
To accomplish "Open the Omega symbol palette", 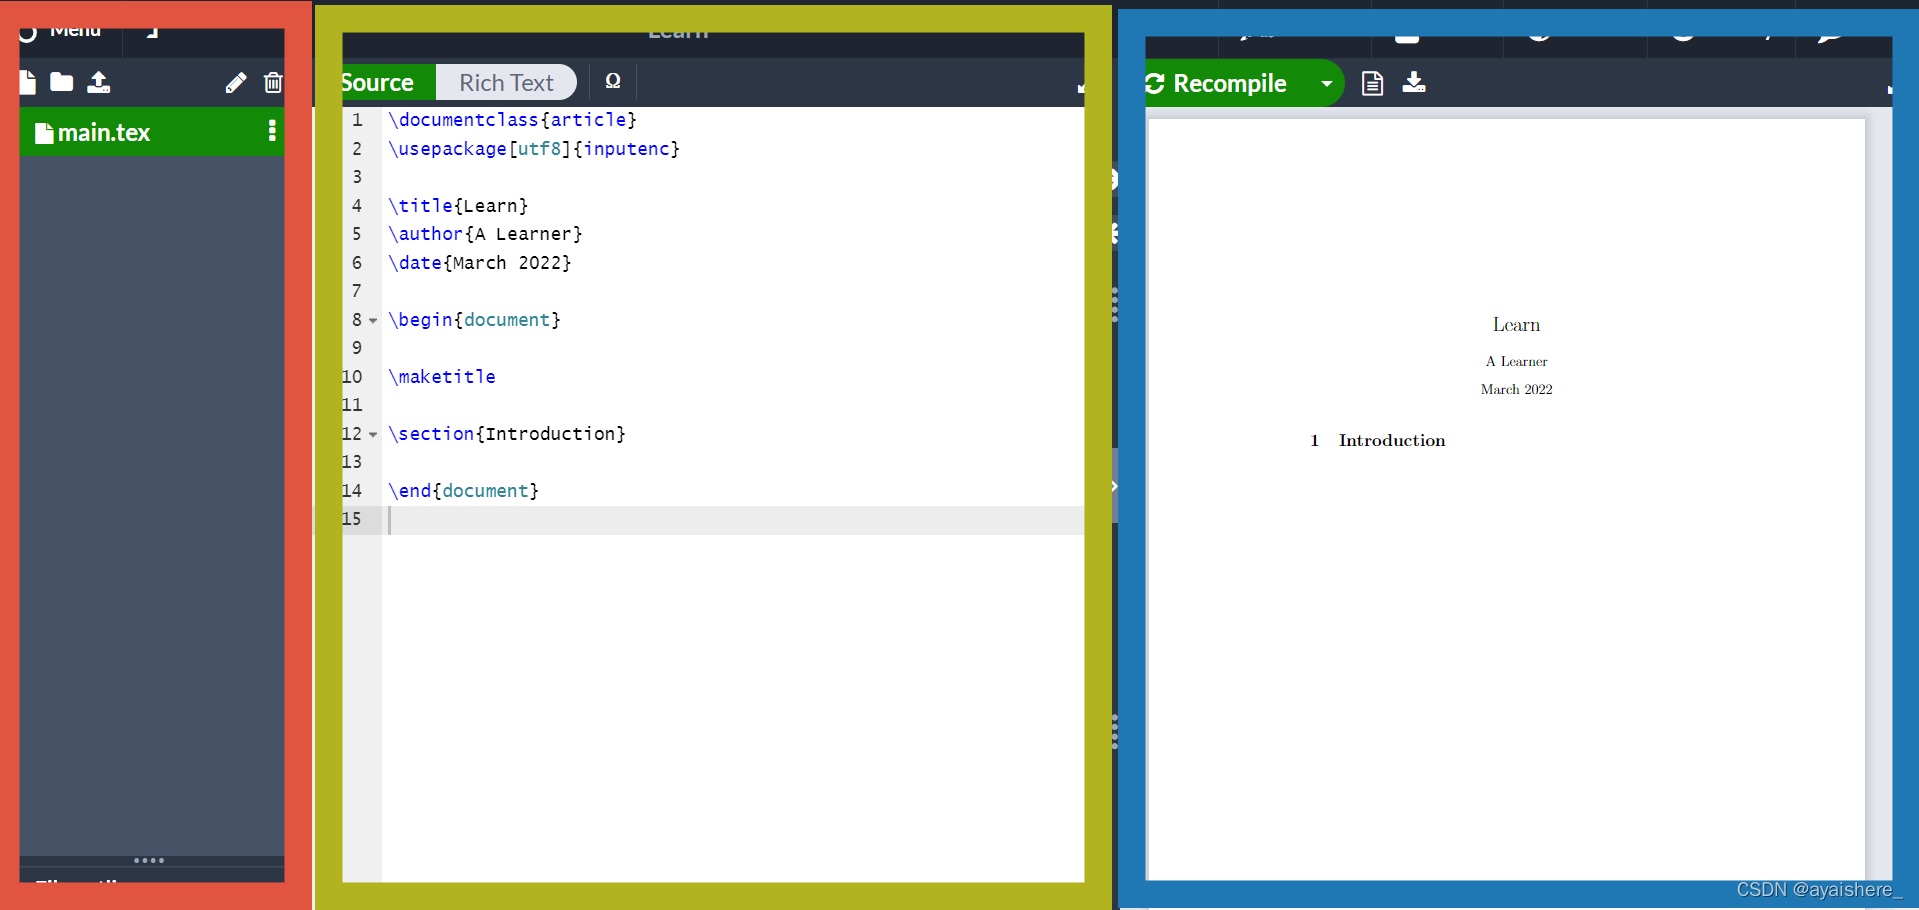I will [613, 82].
